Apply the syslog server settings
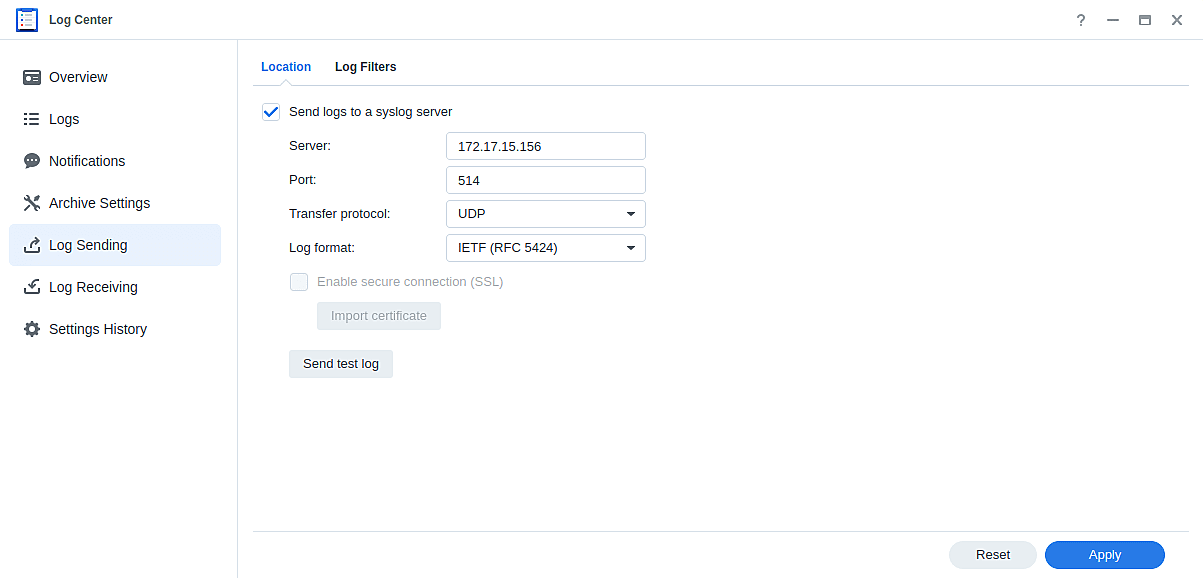 1104,554
